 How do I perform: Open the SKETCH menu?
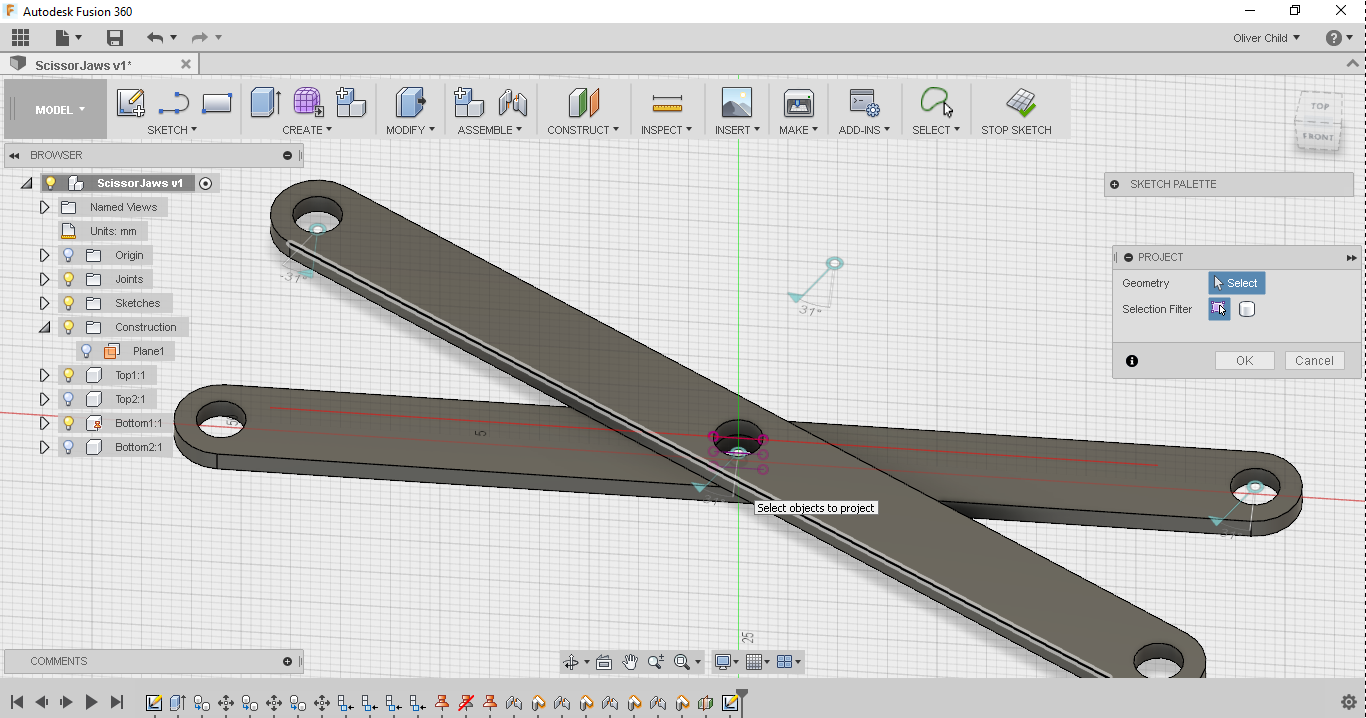click(172, 130)
